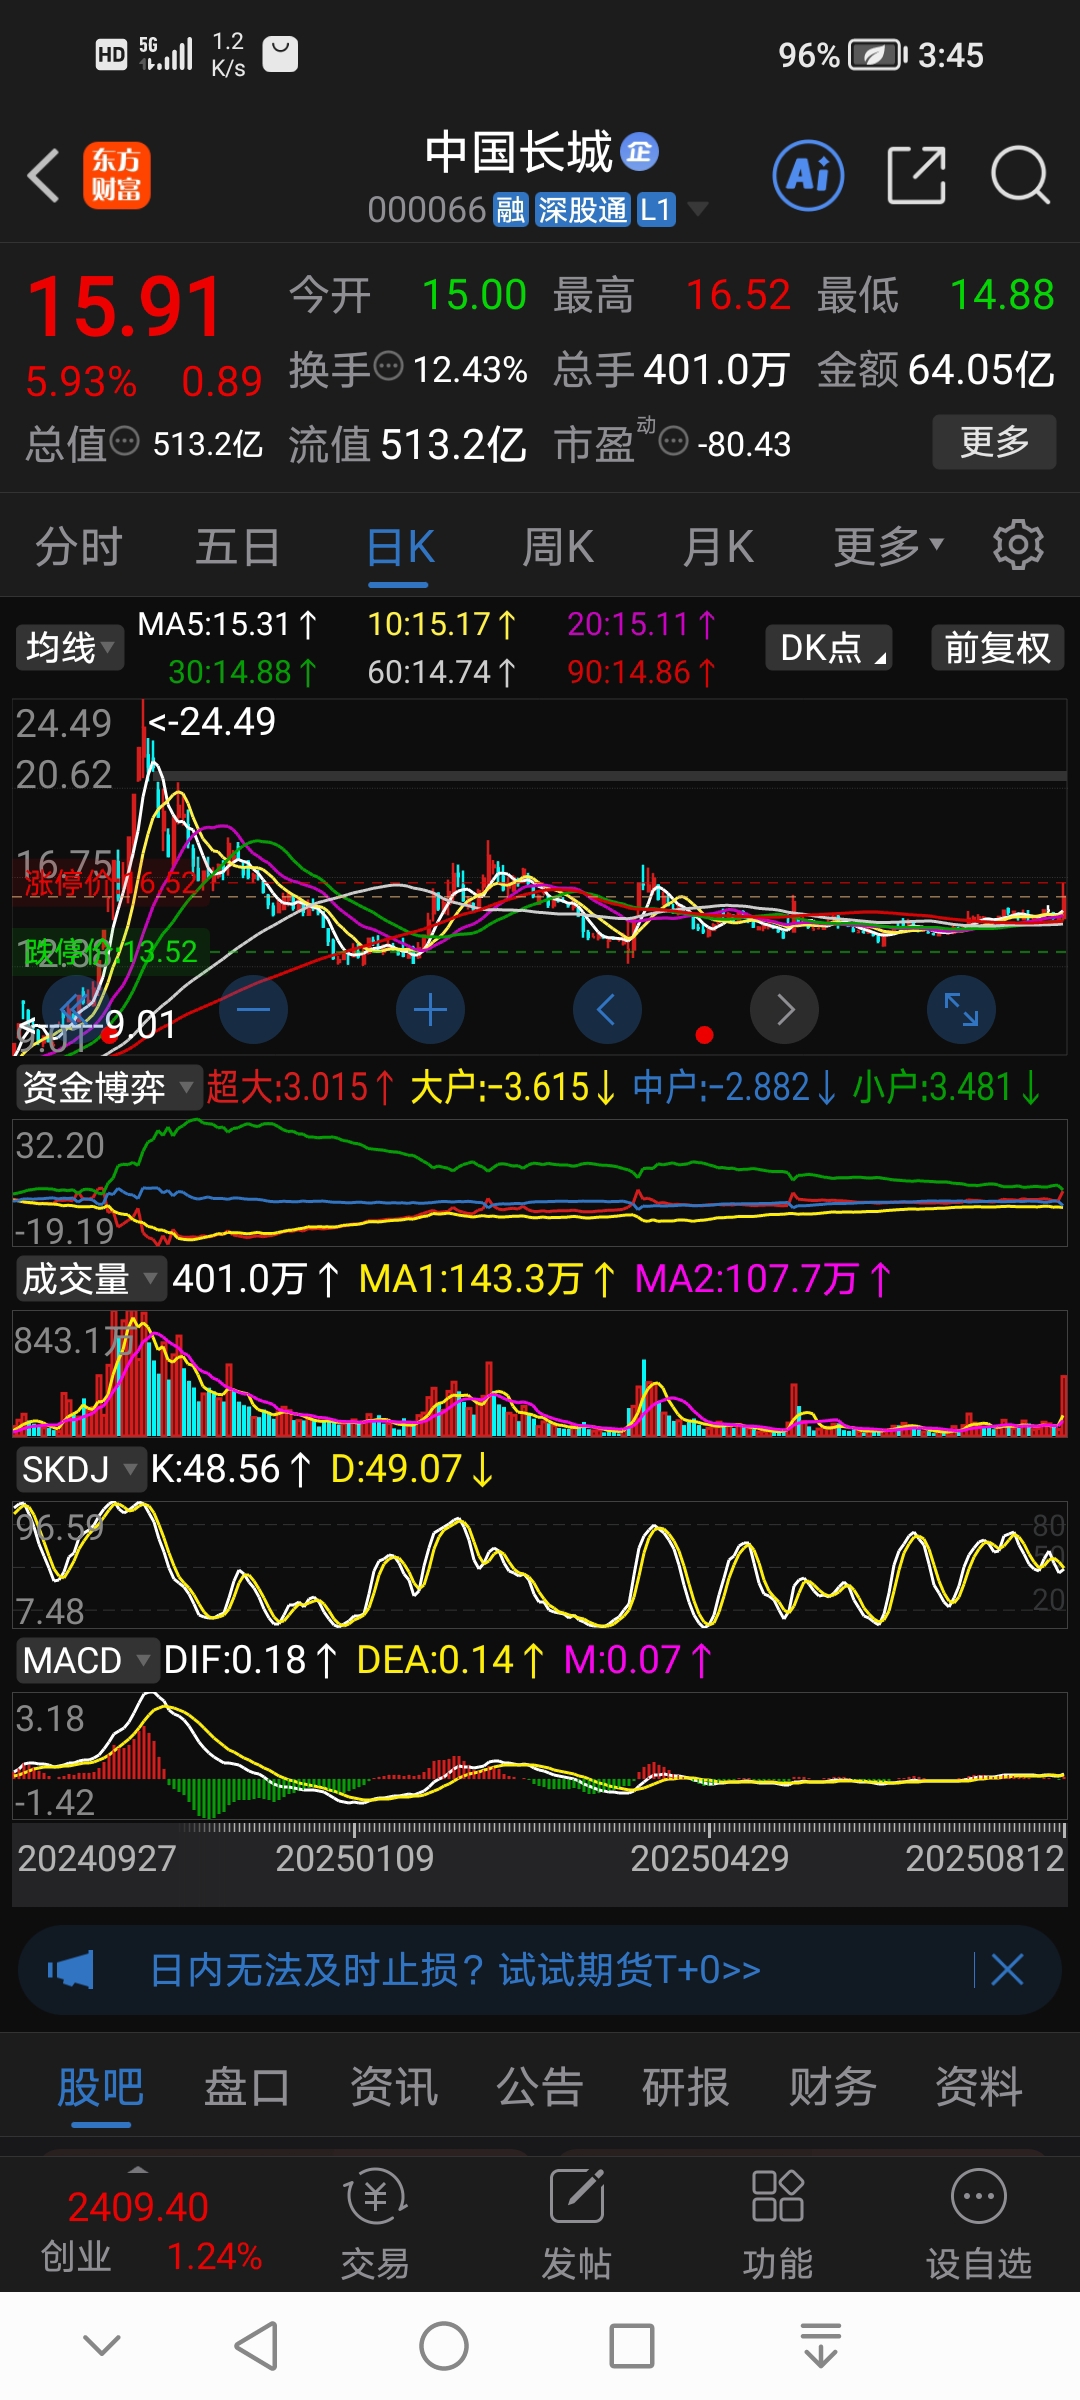
Task: Open chart settings gear icon
Action: (1018, 545)
